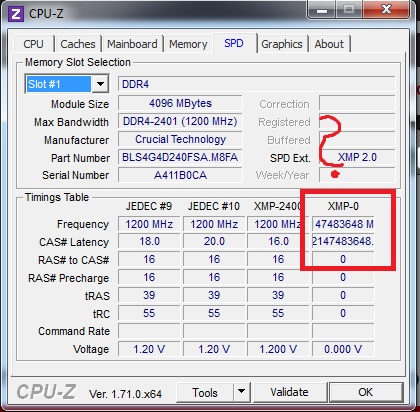Click the XMP-0 column header
The height and width of the screenshot is (412, 420).
click(x=343, y=206)
